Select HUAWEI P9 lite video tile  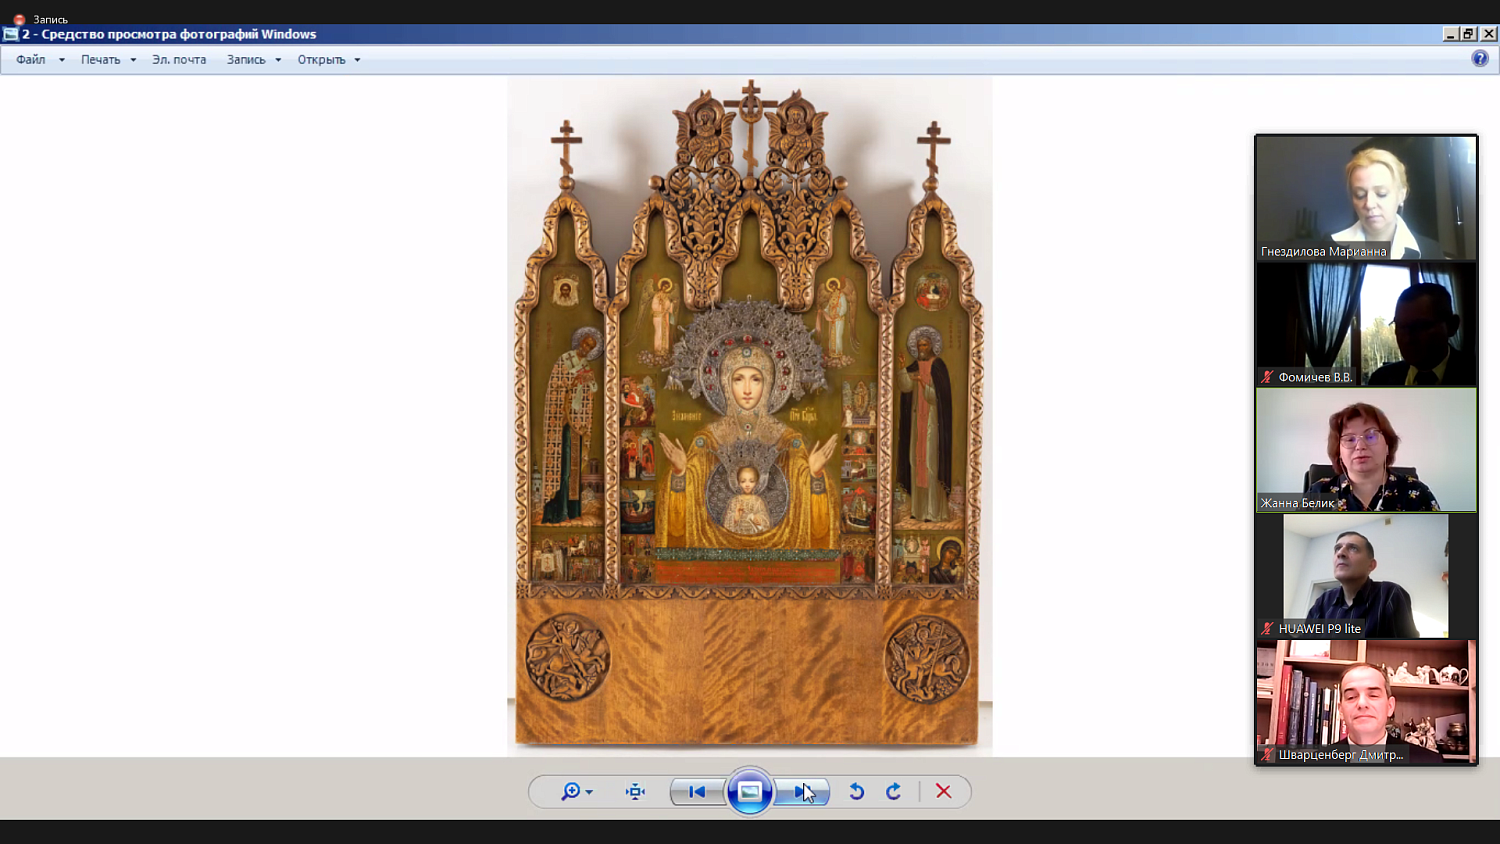click(x=1366, y=576)
